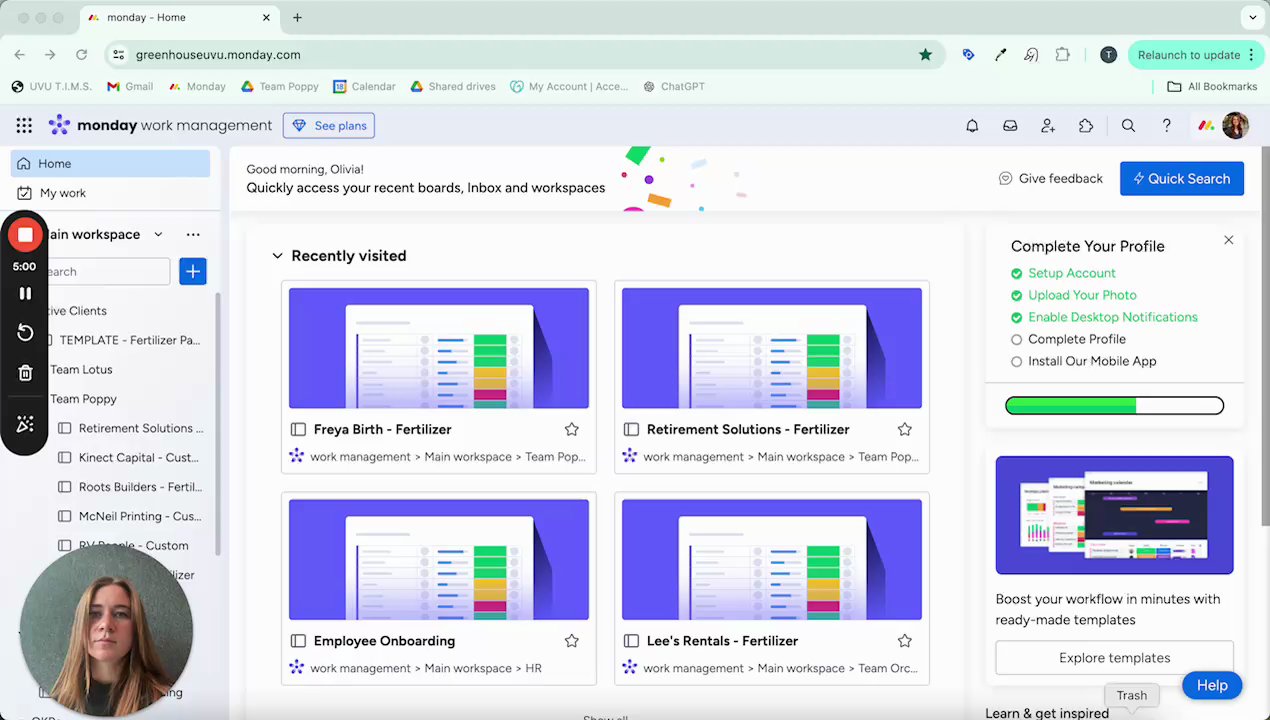The image size is (1270, 720).
Task: Open the All Bookmarks folder
Action: [x=1212, y=87]
